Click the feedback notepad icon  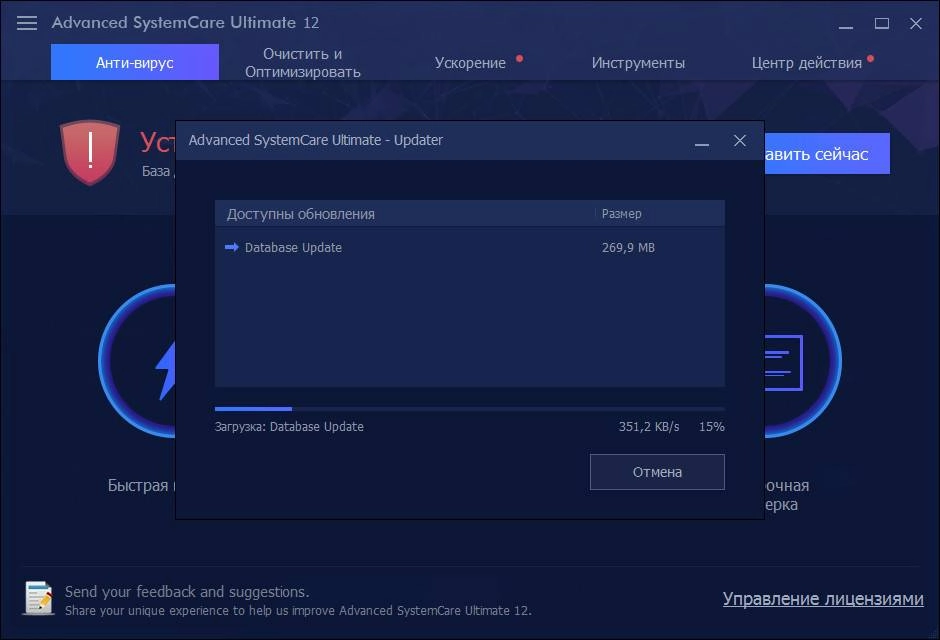(x=39, y=598)
